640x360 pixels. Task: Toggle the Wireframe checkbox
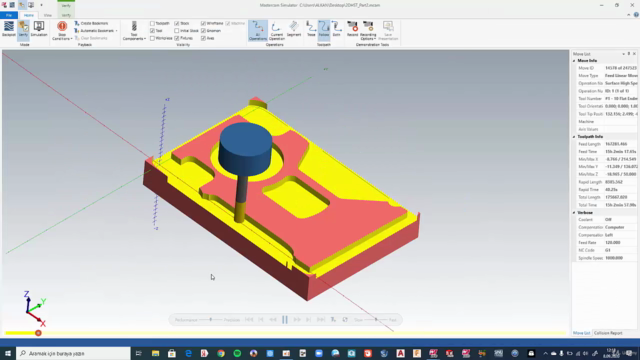tap(203, 23)
